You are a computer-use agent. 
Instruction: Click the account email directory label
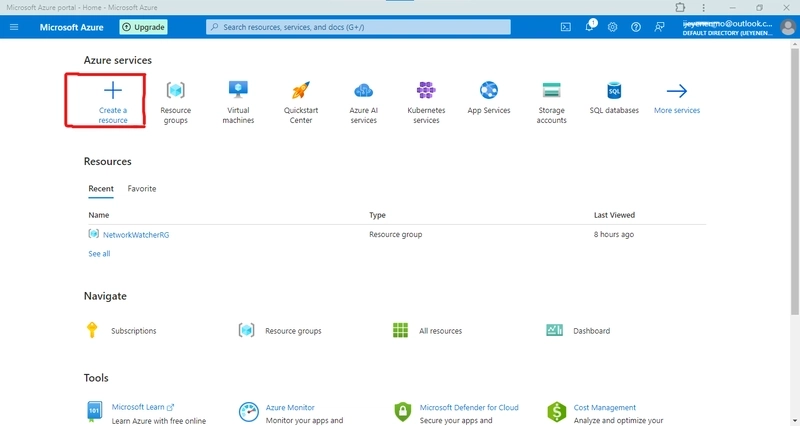(728, 28)
